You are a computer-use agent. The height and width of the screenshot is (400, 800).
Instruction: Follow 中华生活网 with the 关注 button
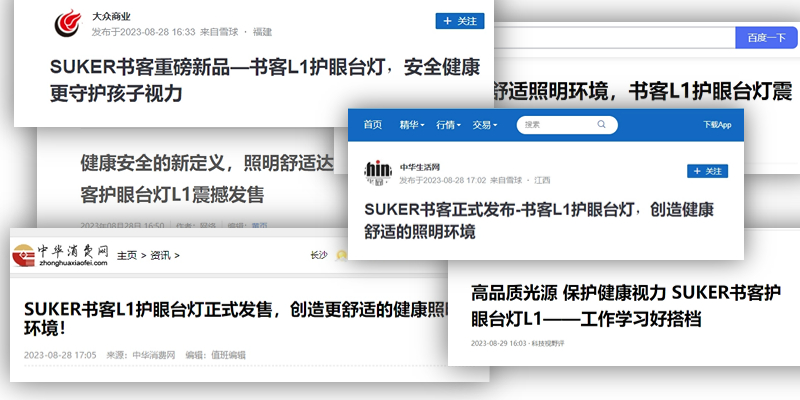[707, 171]
